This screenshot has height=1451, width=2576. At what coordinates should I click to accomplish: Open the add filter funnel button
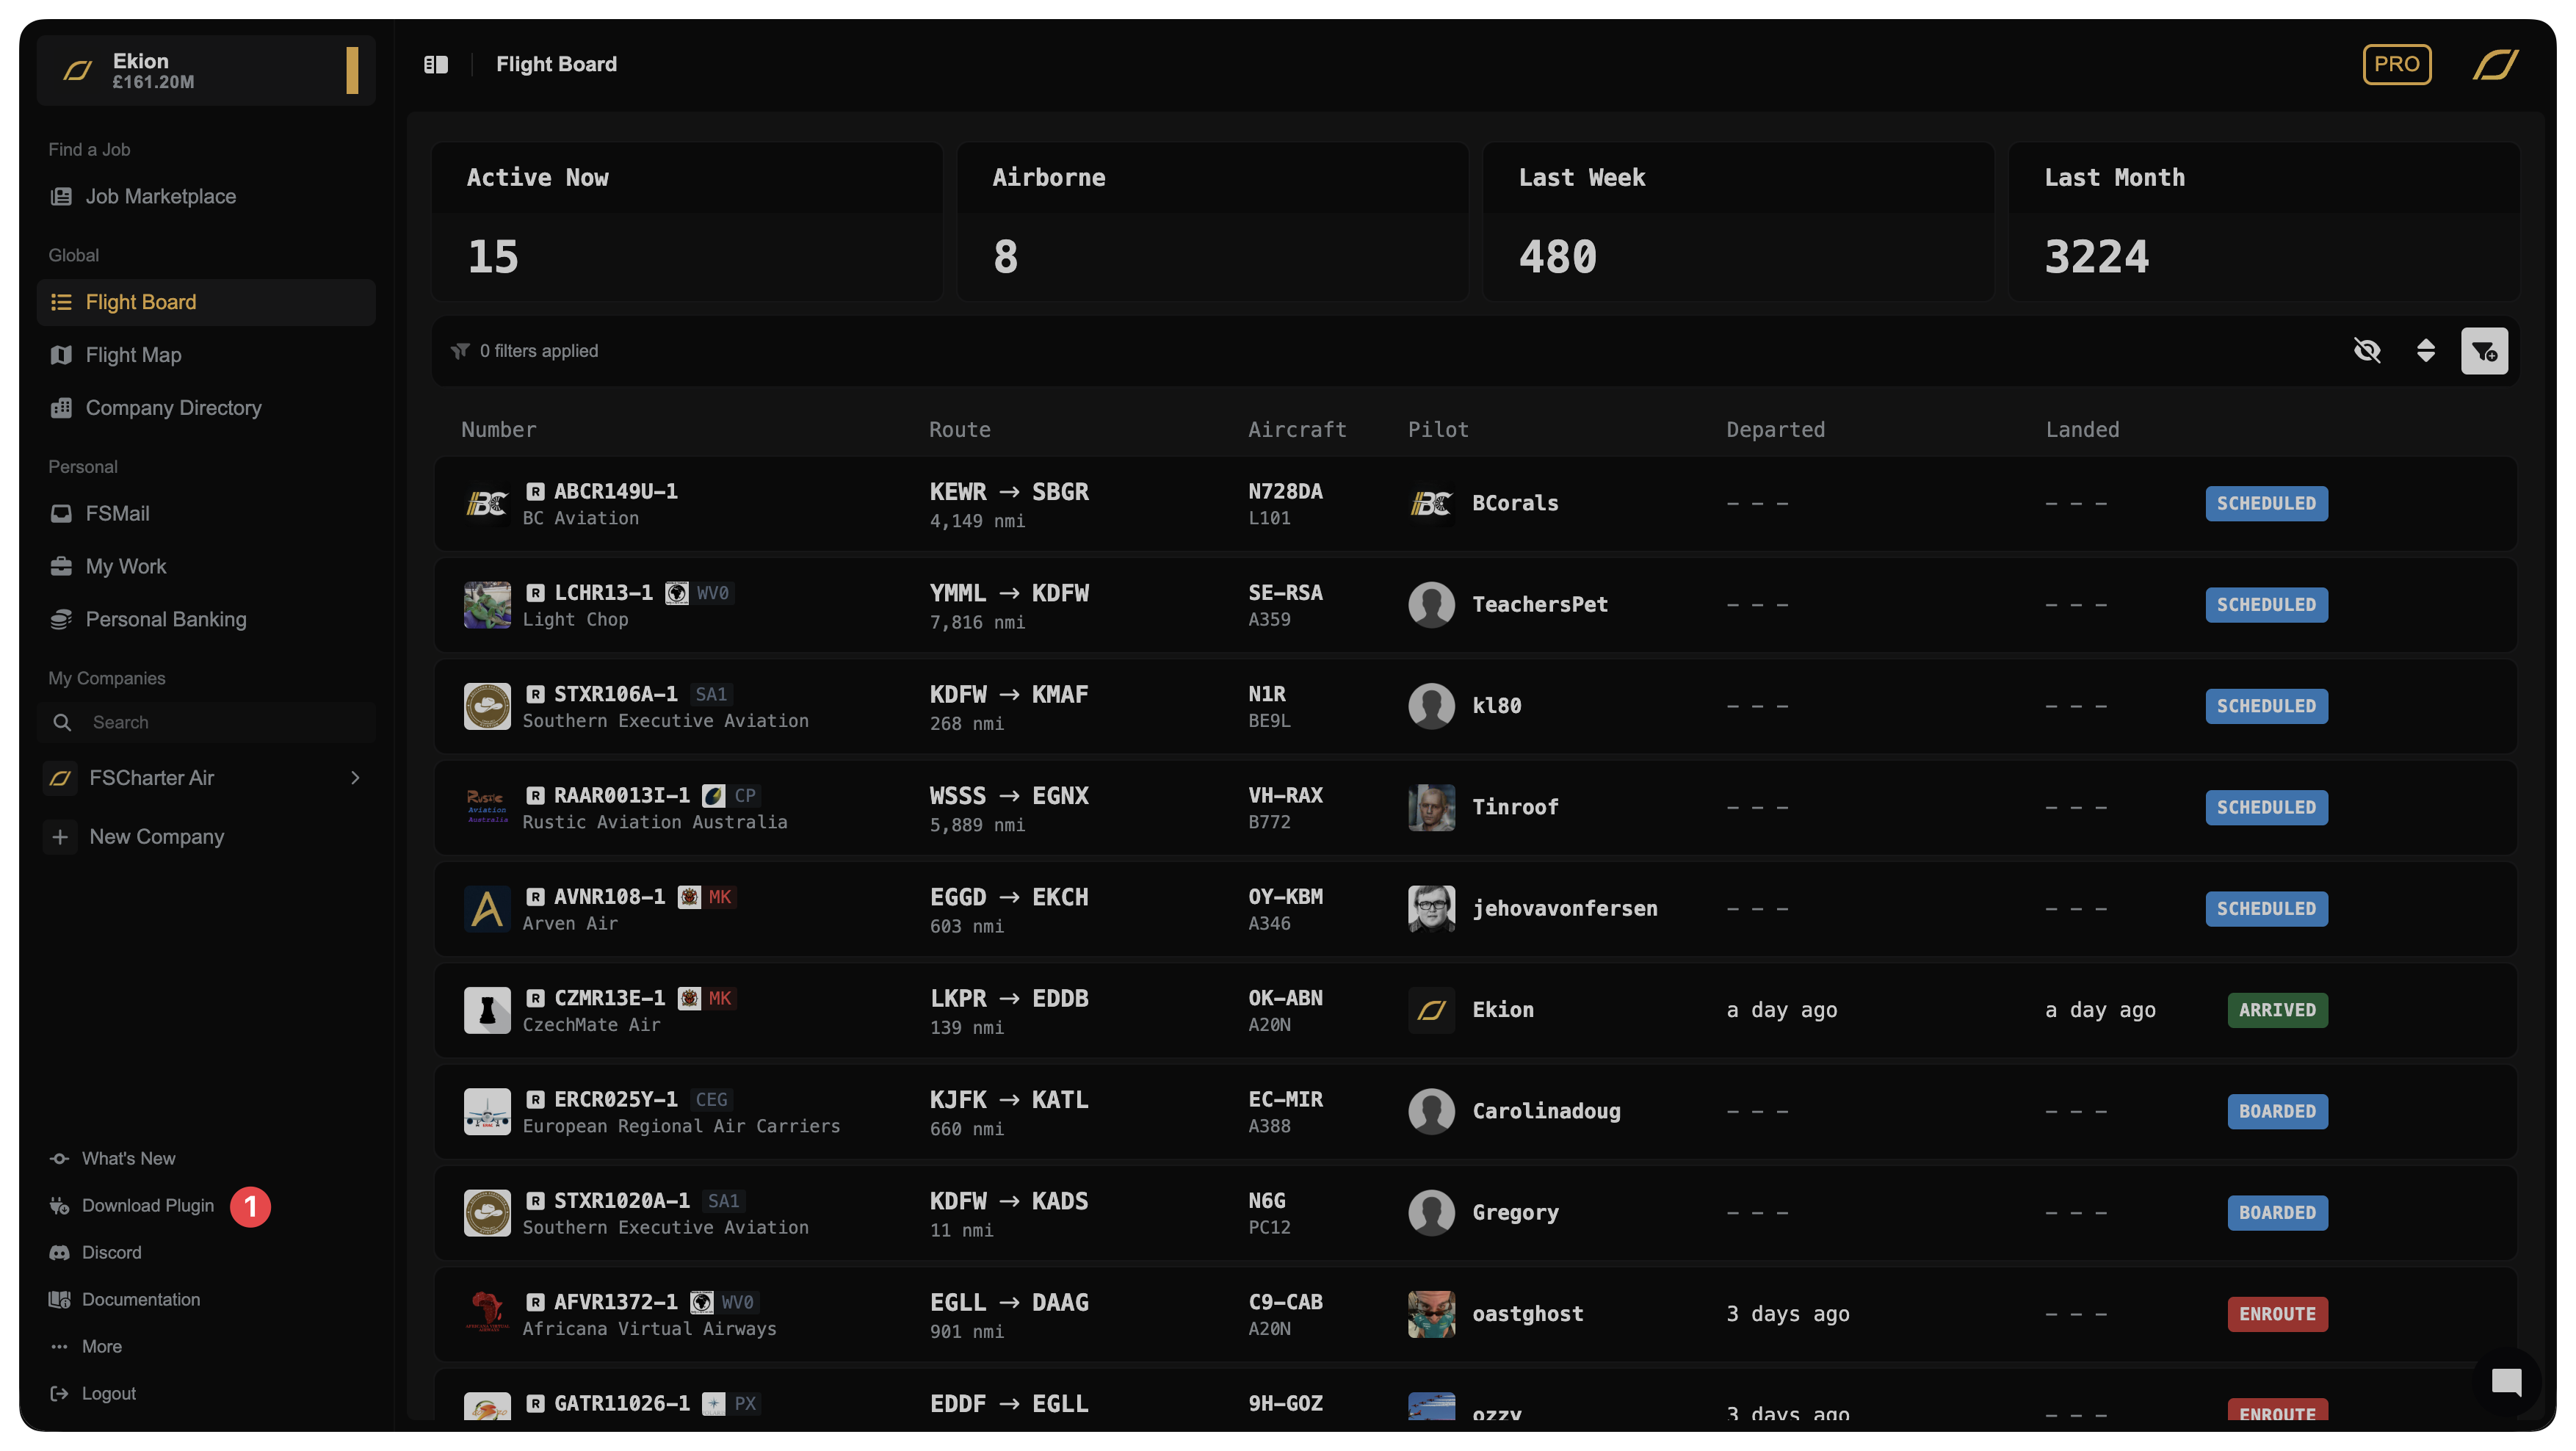click(2484, 351)
